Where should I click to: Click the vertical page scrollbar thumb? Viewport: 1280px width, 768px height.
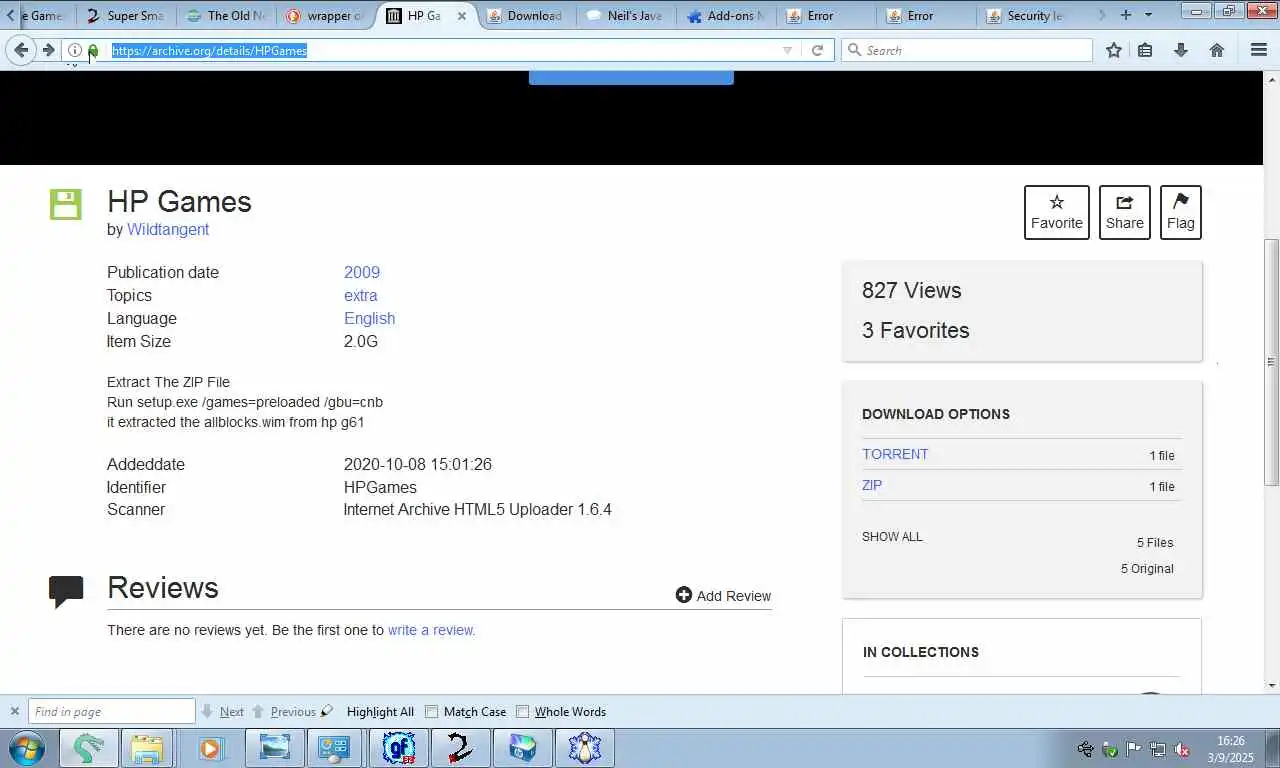[x=1271, y=362]
